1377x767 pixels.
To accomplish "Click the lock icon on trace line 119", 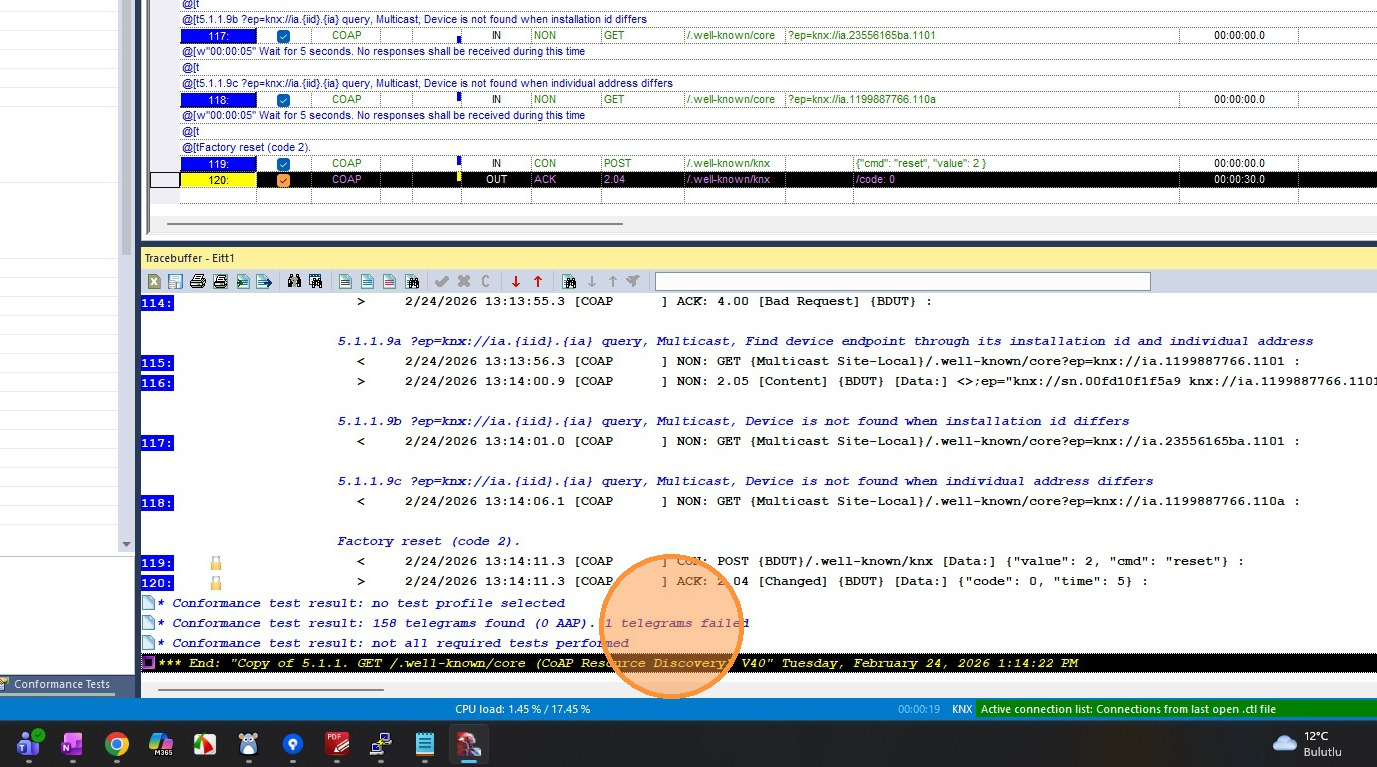I will [x=215, y=563].
